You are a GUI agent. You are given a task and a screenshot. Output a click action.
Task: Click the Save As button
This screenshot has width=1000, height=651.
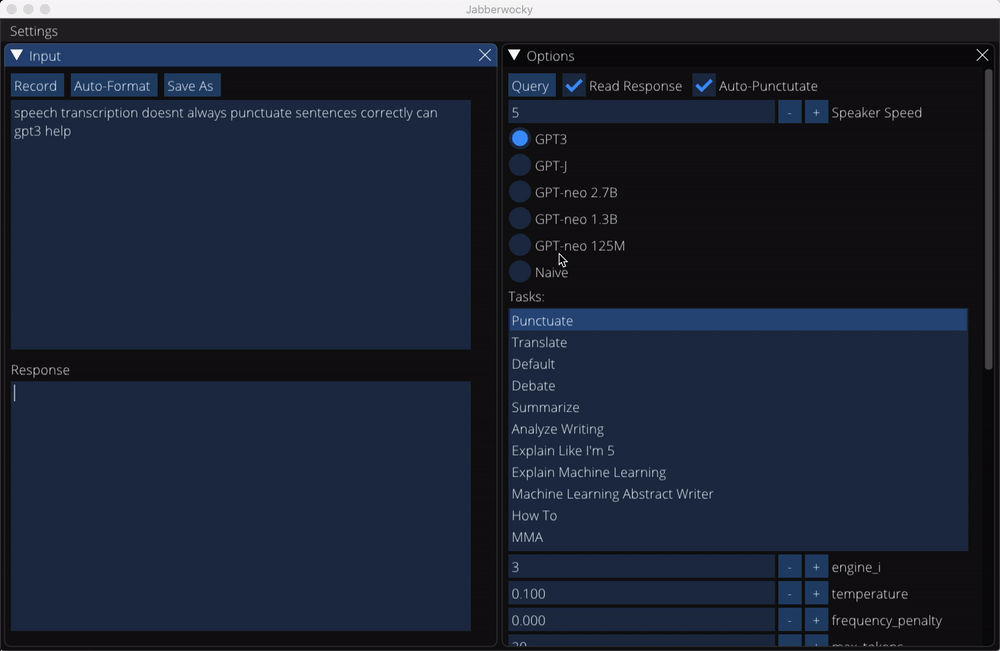(191, 85)
